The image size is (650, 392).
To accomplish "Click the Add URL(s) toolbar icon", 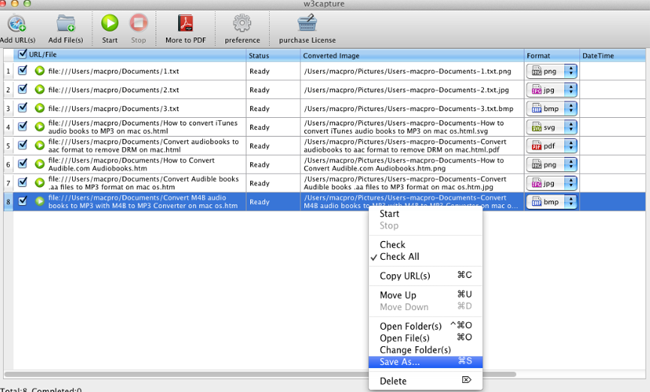I will tap(17, 24).
